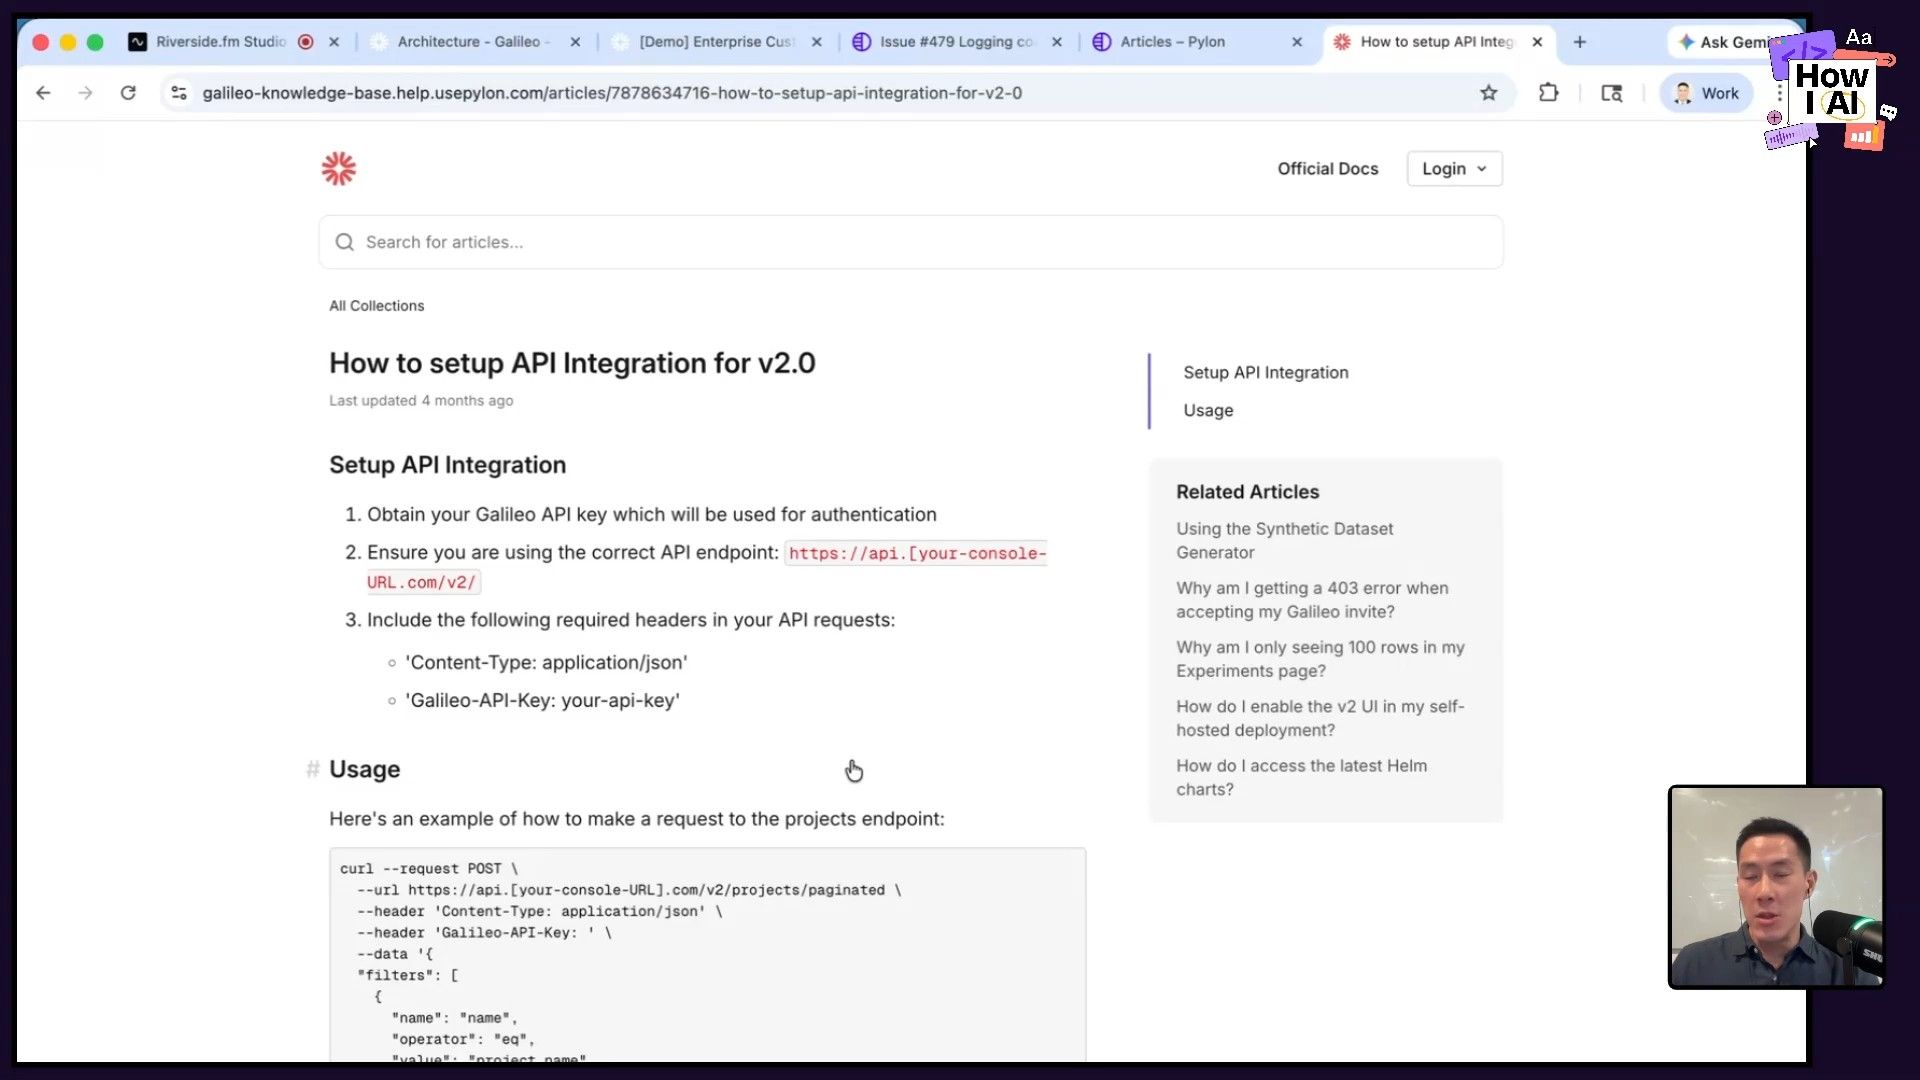This screenshot has width=1920, height=1080.
Task: Click the api endpoint URL code text
Action: [x=706, y=567]
